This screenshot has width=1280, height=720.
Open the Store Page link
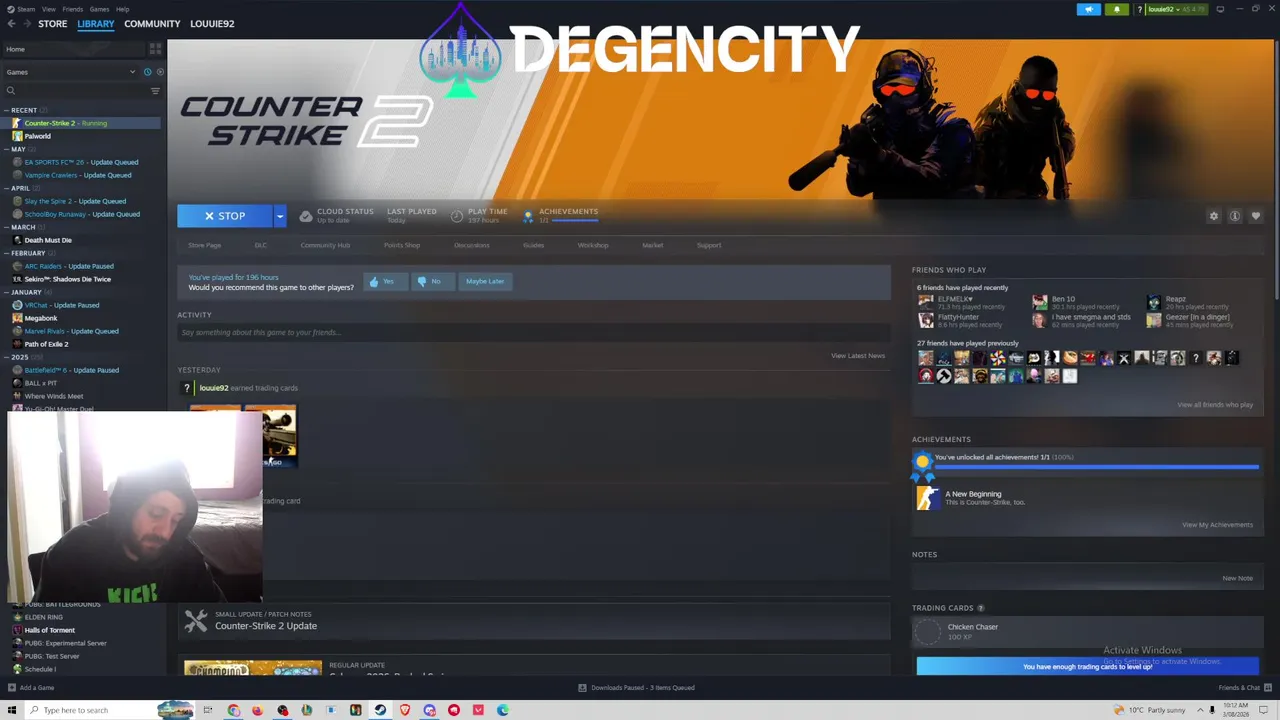(205, 245)
